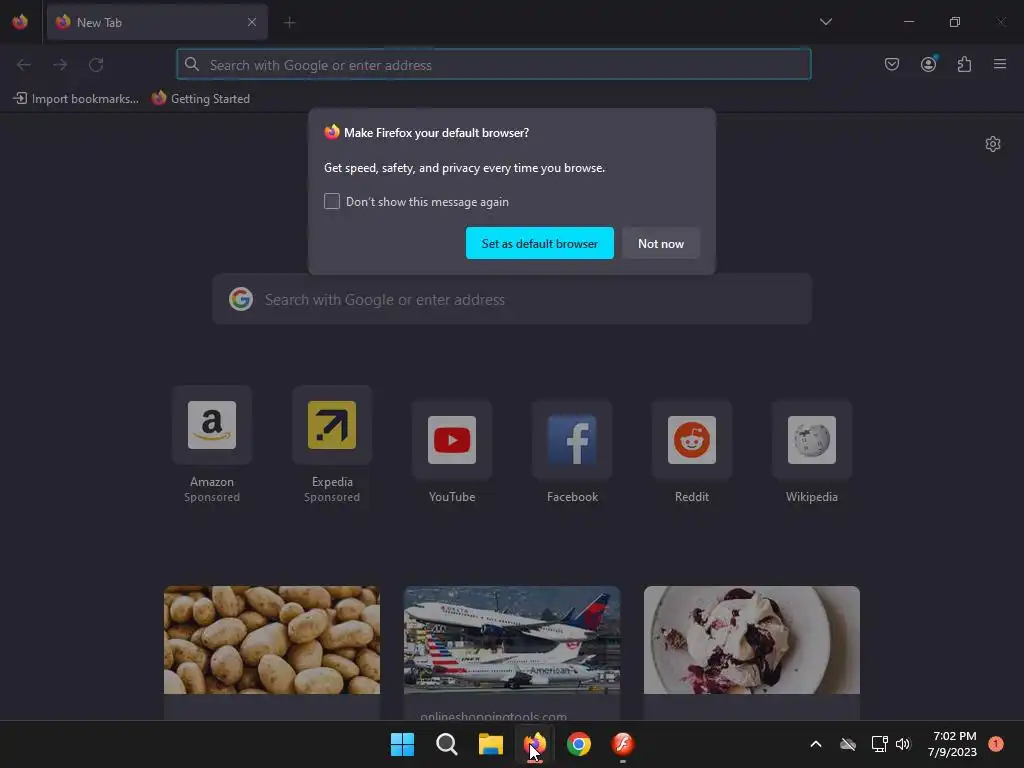Open the Firefox account icon
Image resolution: width=1024 pixels, height=768 pixels.
point(928,64)
